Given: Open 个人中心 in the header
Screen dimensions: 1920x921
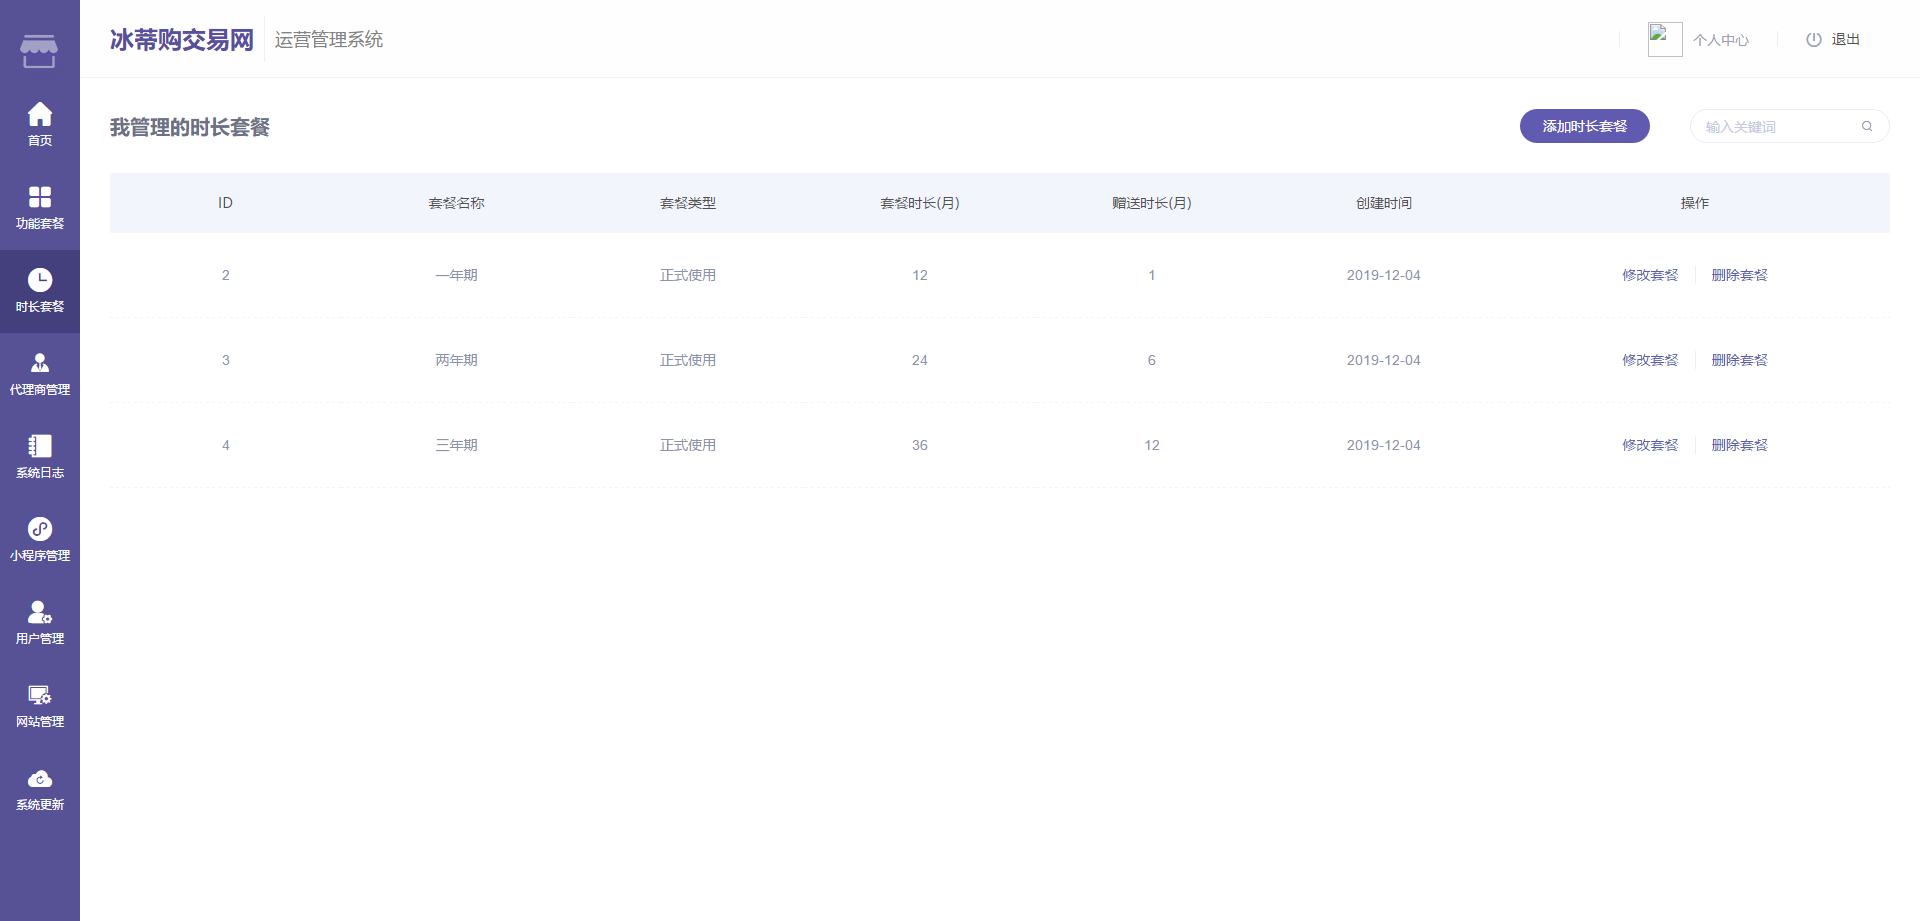Looking at the screenshot, I should (x=1720, y=40).
